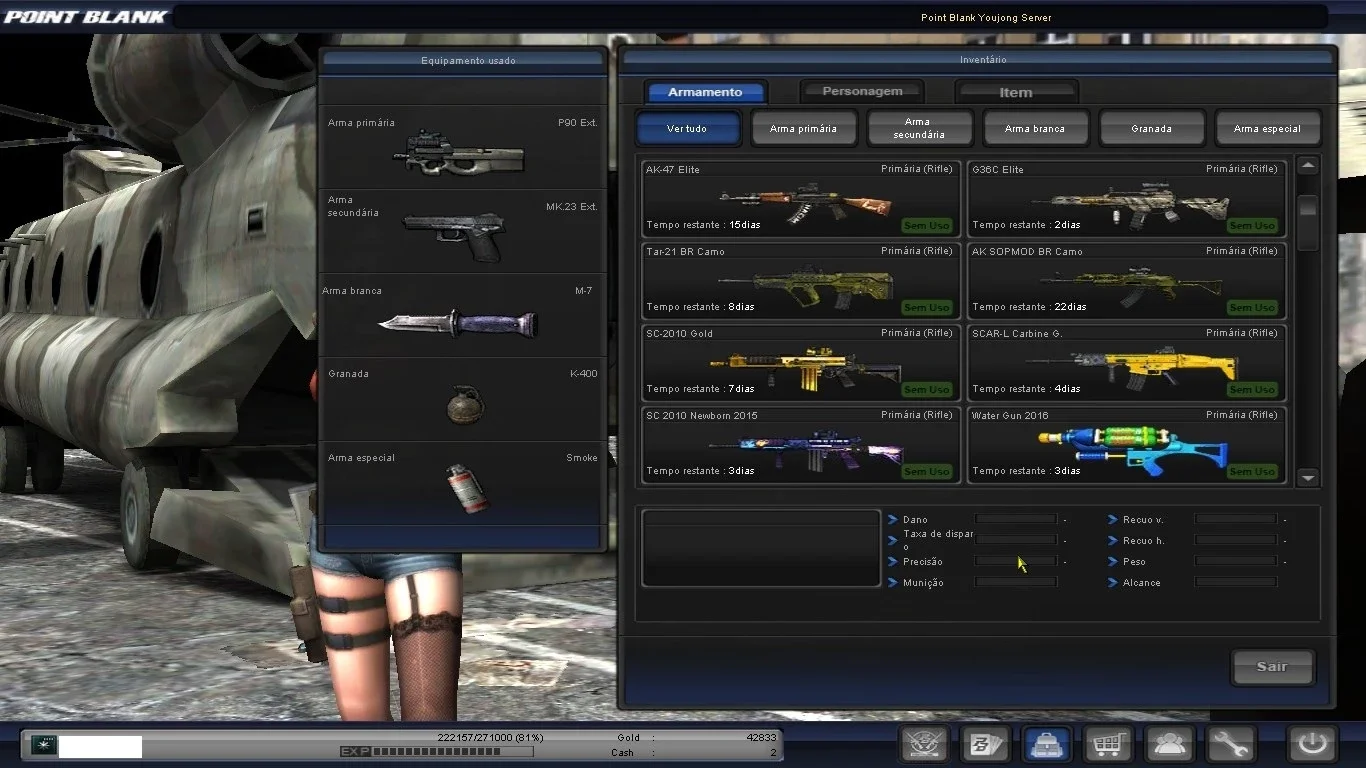
Task: Filter inventory by Granada
Action: tap(1151, 128)
